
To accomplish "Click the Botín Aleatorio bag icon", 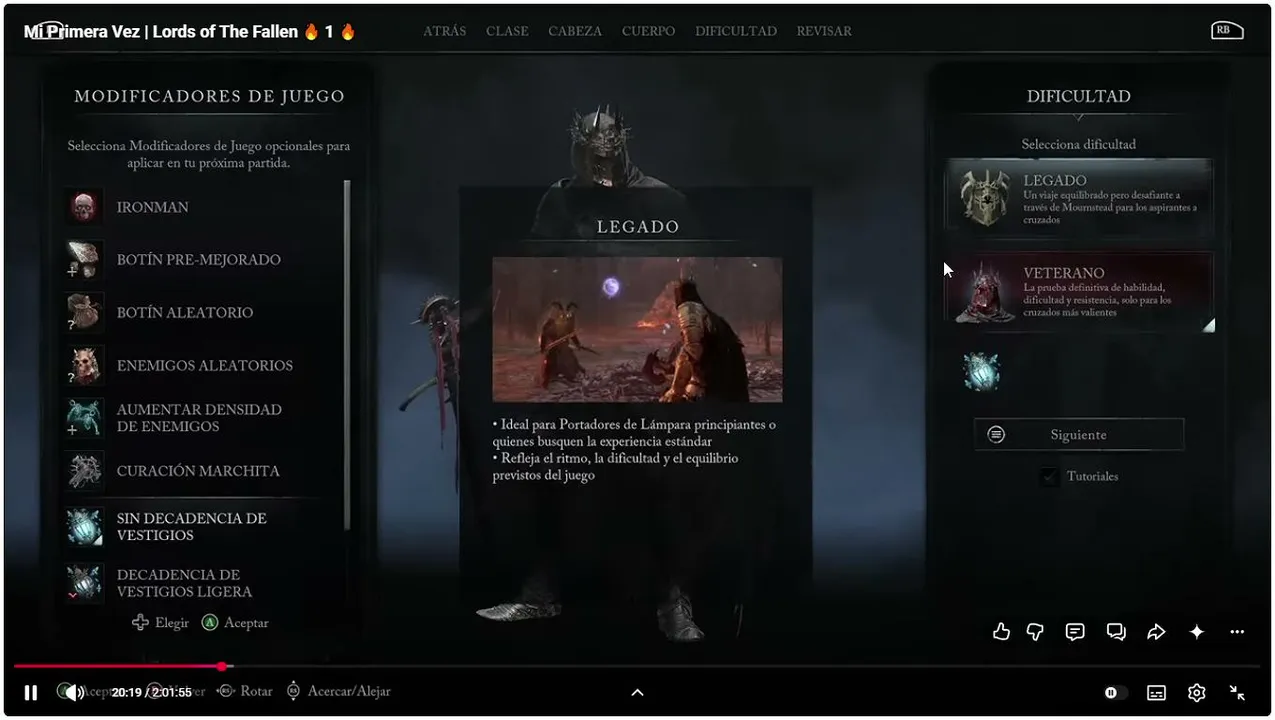I will [x=85, y=312].
